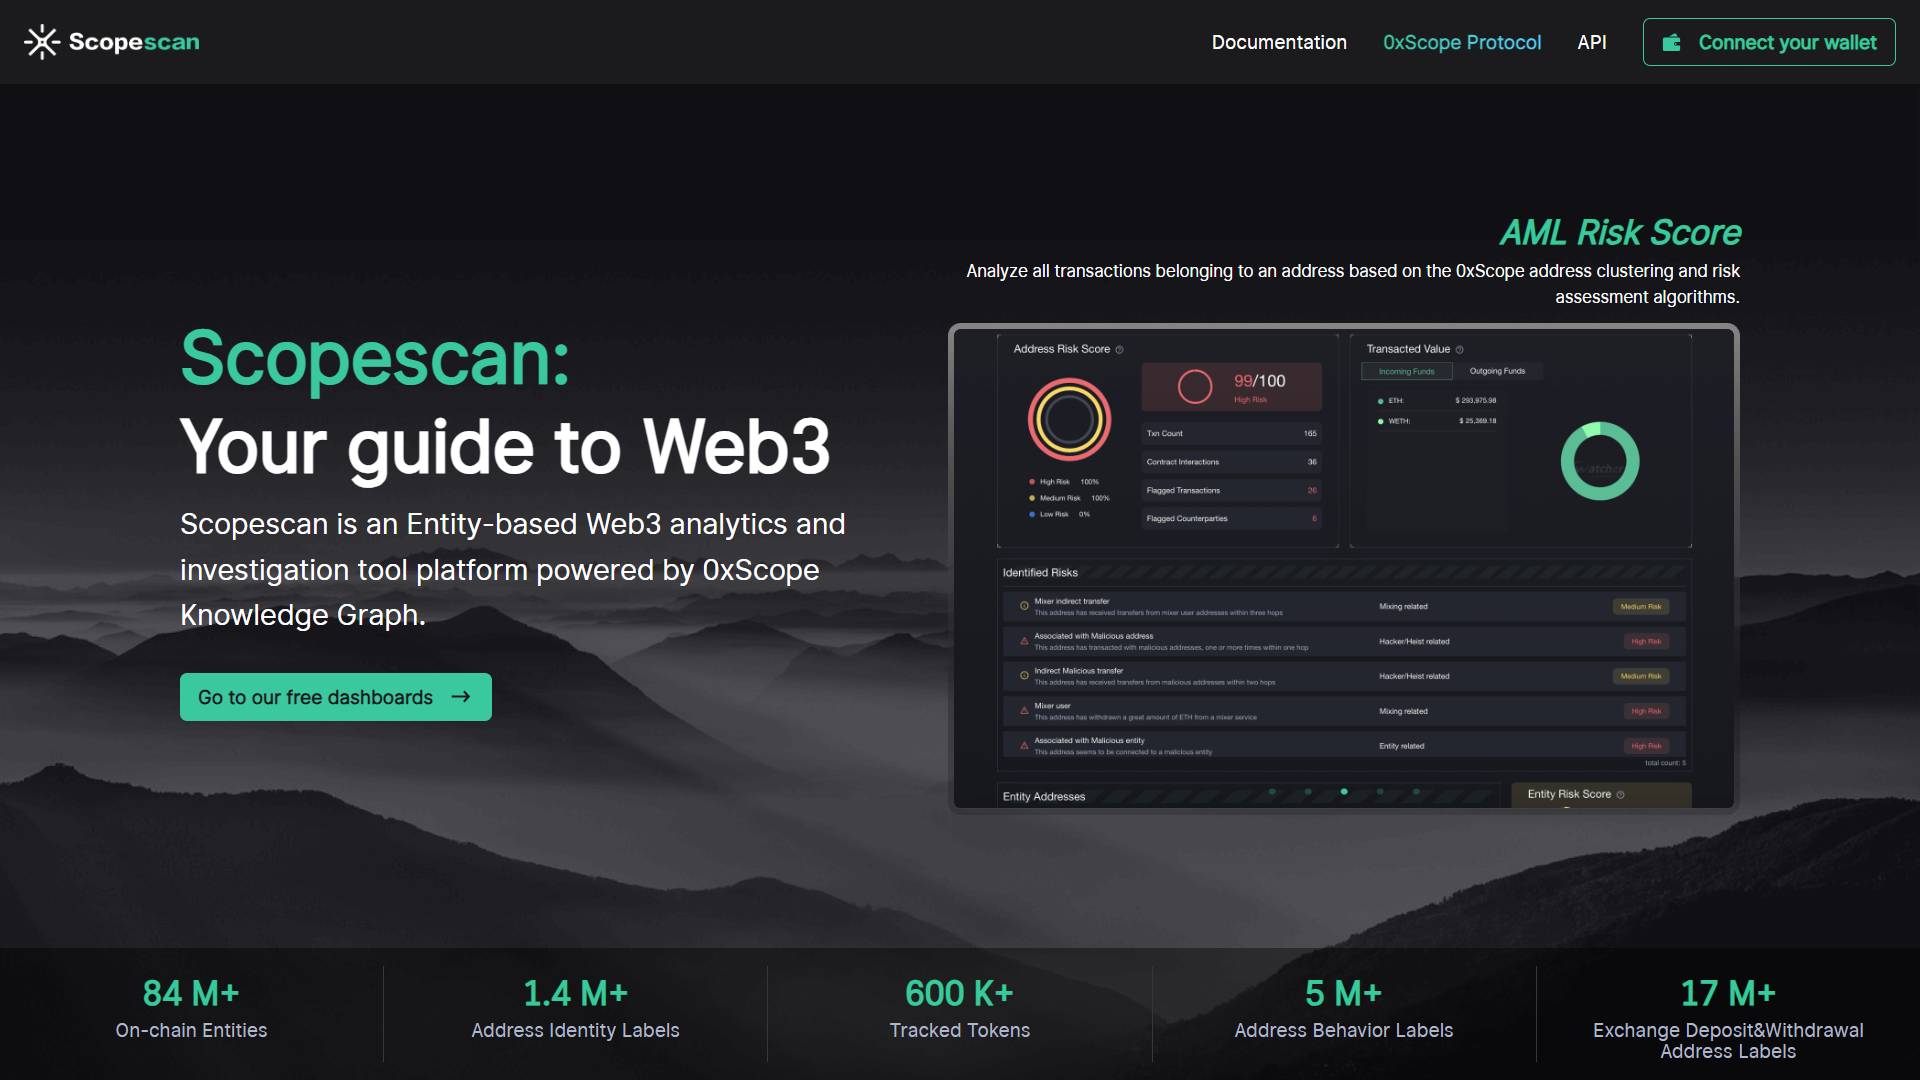
Task: Select the fourth carousel dot indicator
Action: [x=1380, y=792]
